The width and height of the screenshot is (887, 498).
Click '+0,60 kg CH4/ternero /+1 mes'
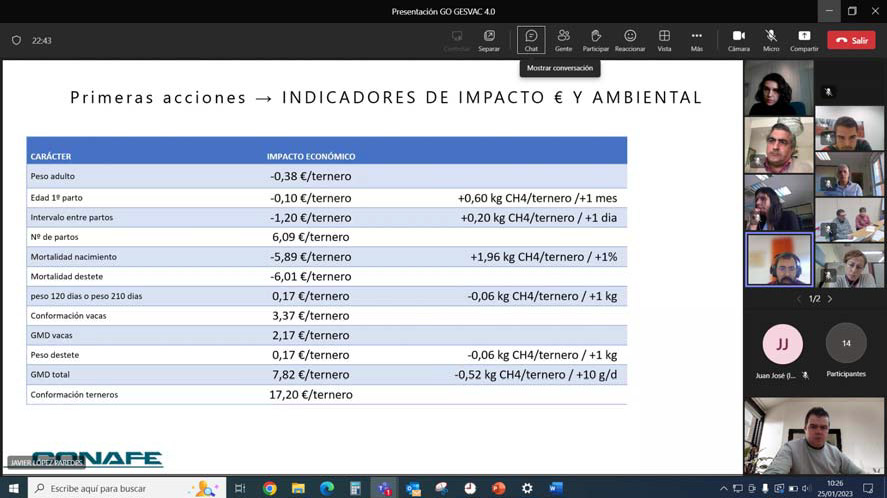537,198
